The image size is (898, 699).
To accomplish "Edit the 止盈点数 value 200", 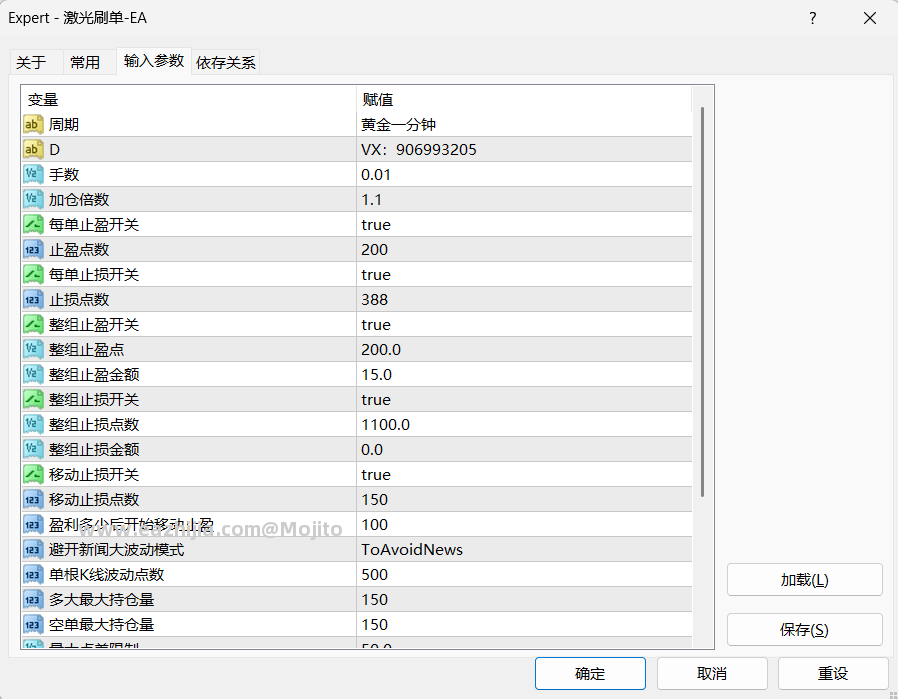I will 524,250.
